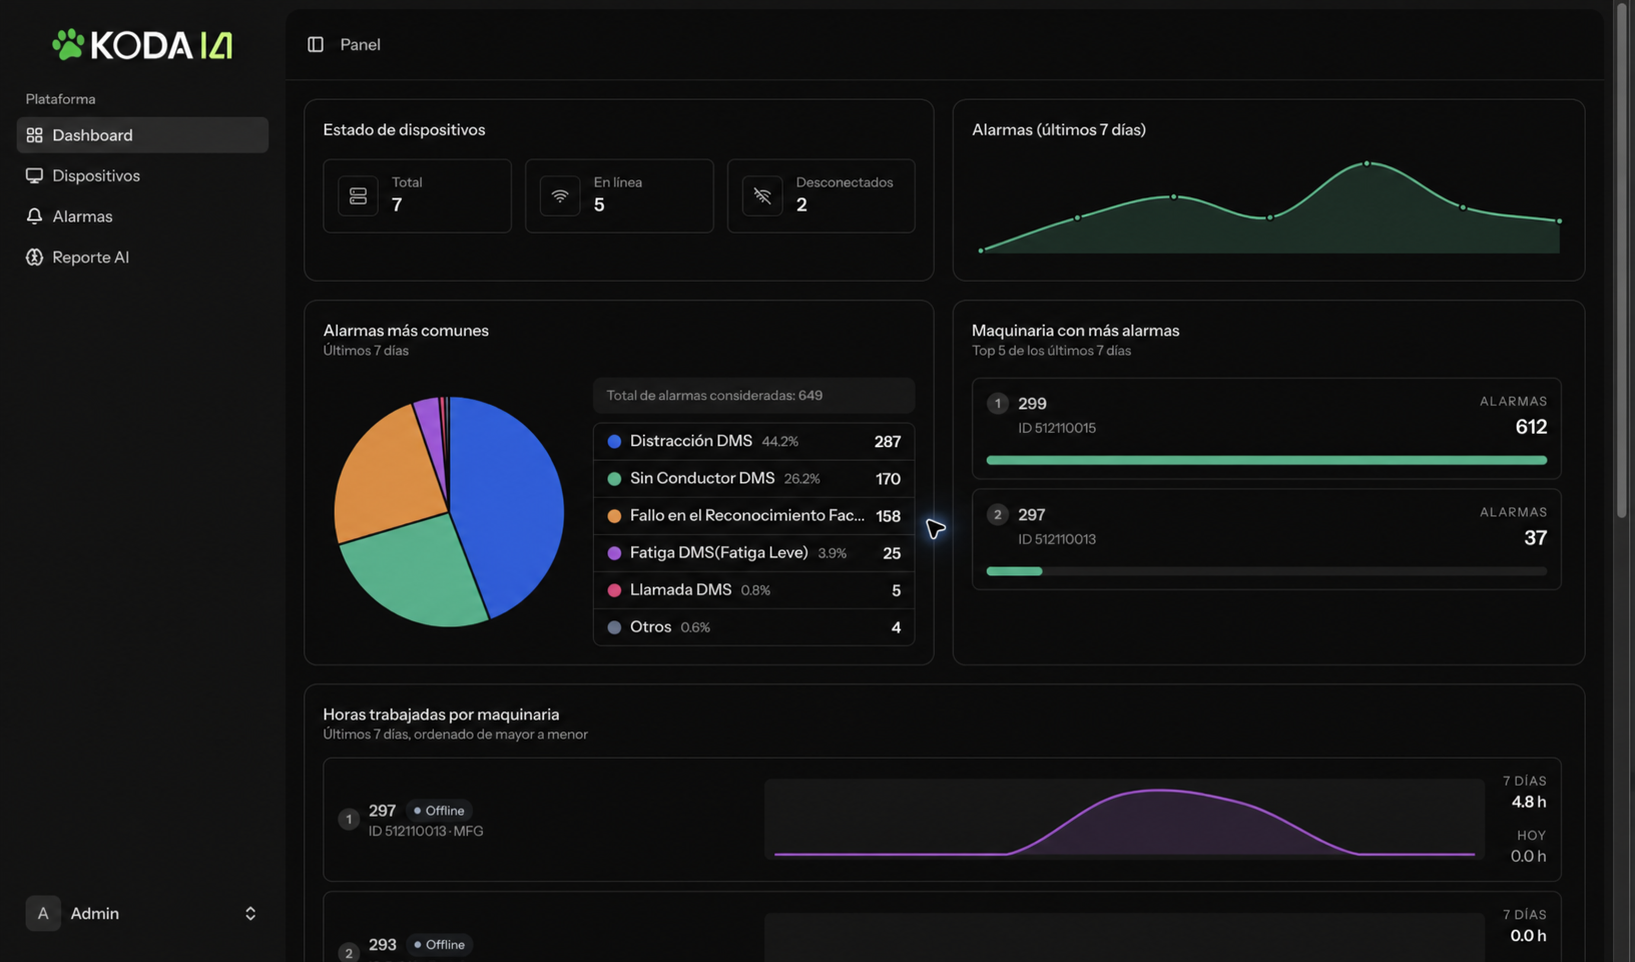This screenshot has height=962, width=1635.
Task: Click the 4.8 h seven-day value
Action: pos(1528,802)
